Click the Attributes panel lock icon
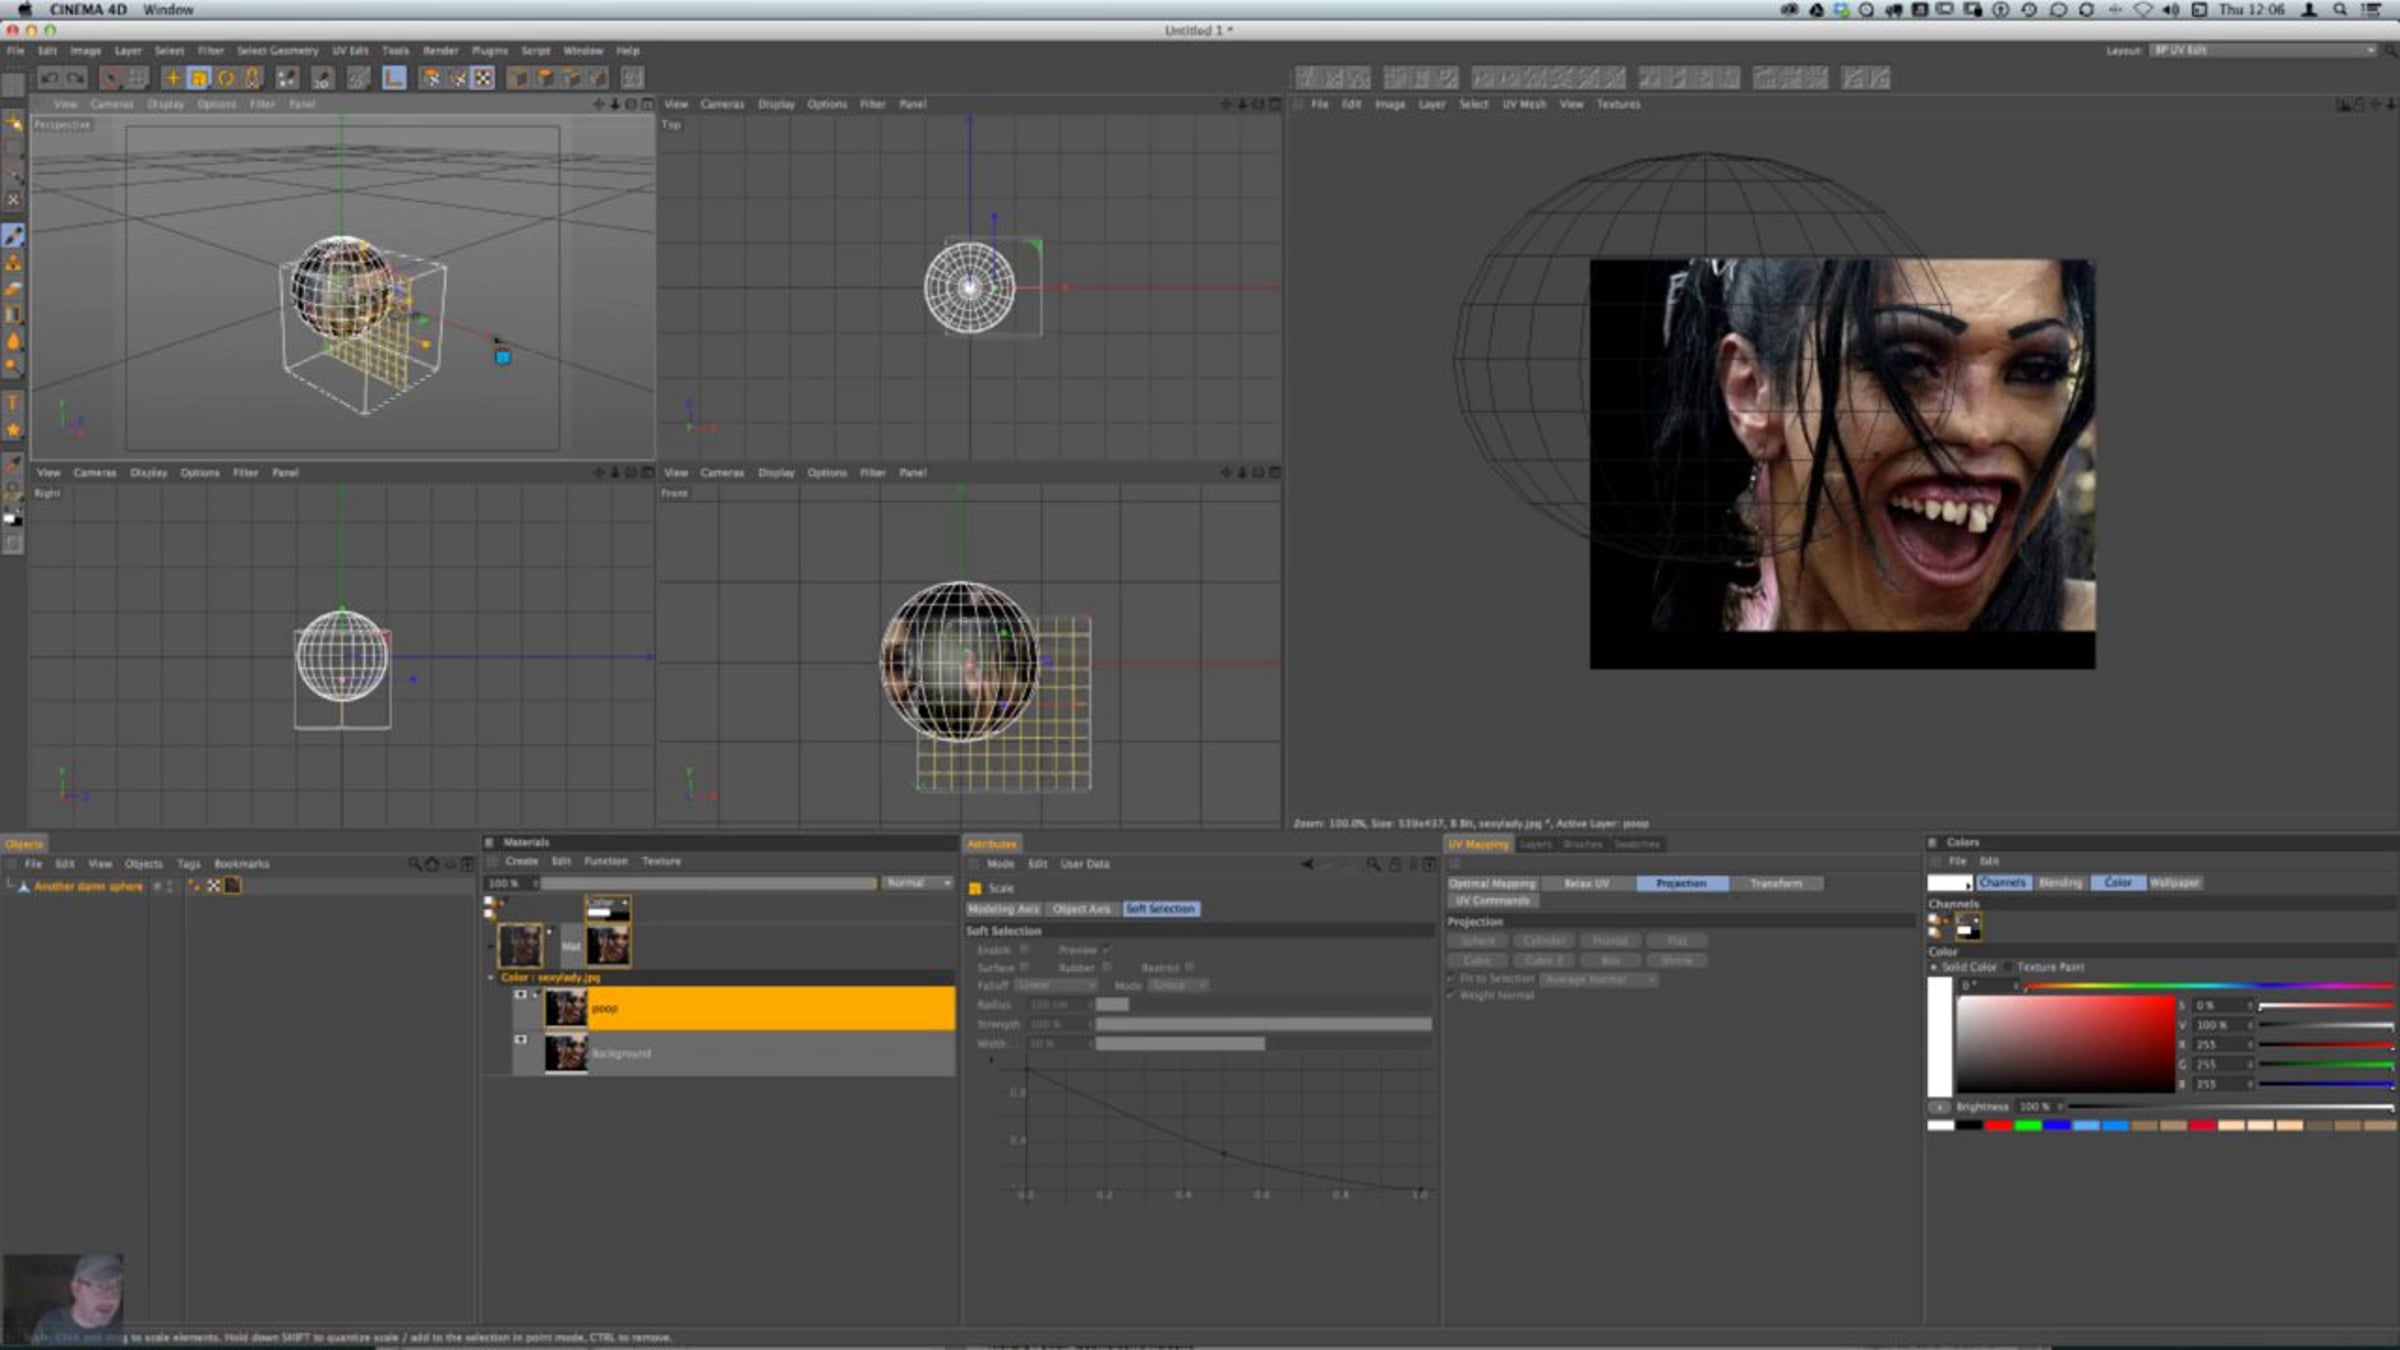 [1395, 864]
